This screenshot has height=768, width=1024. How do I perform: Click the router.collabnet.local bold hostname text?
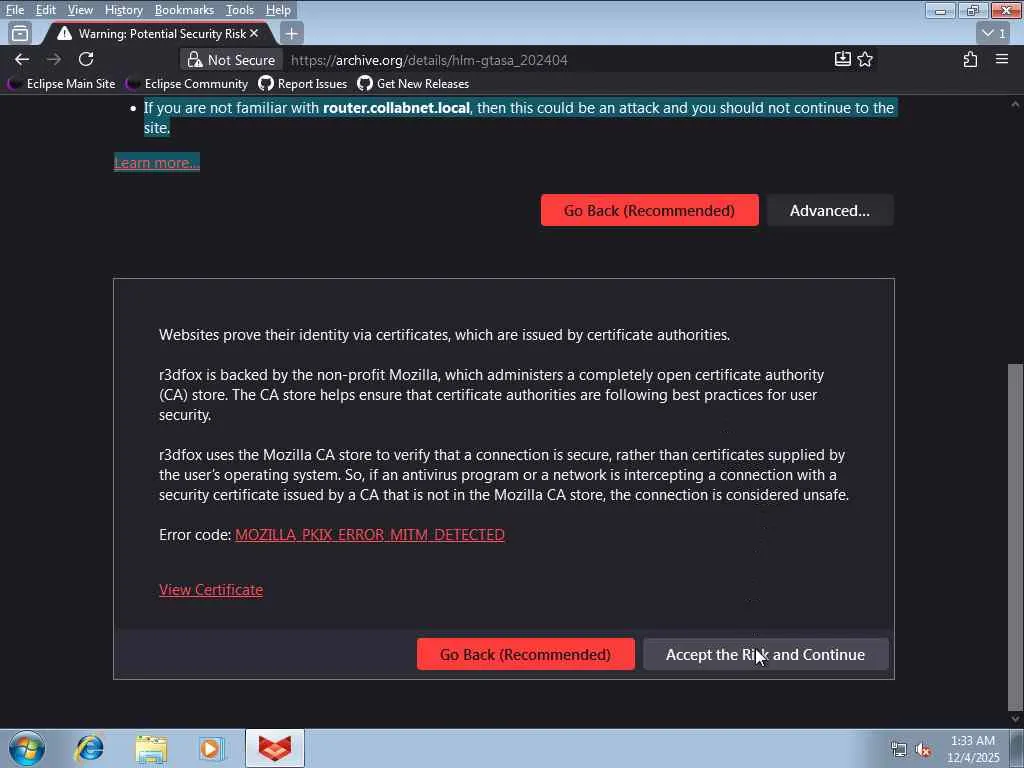pyautogui.click(x=396, y=108)
